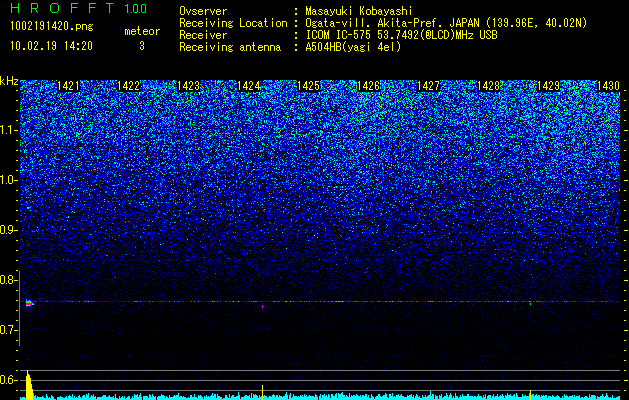Click the yellow power spike at 1424
629x400 pixels.
click(x=262, y=392)
